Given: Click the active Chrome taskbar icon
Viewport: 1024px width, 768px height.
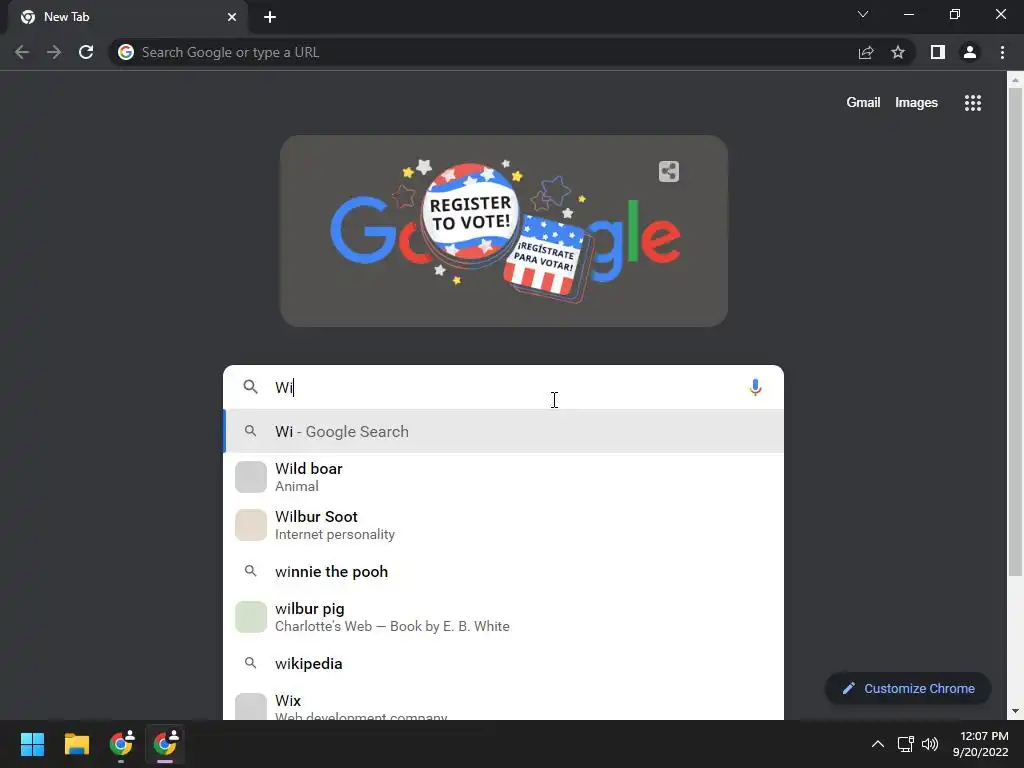Looking at the screenshot, I should pyautogui.click(x=165, y=744).
